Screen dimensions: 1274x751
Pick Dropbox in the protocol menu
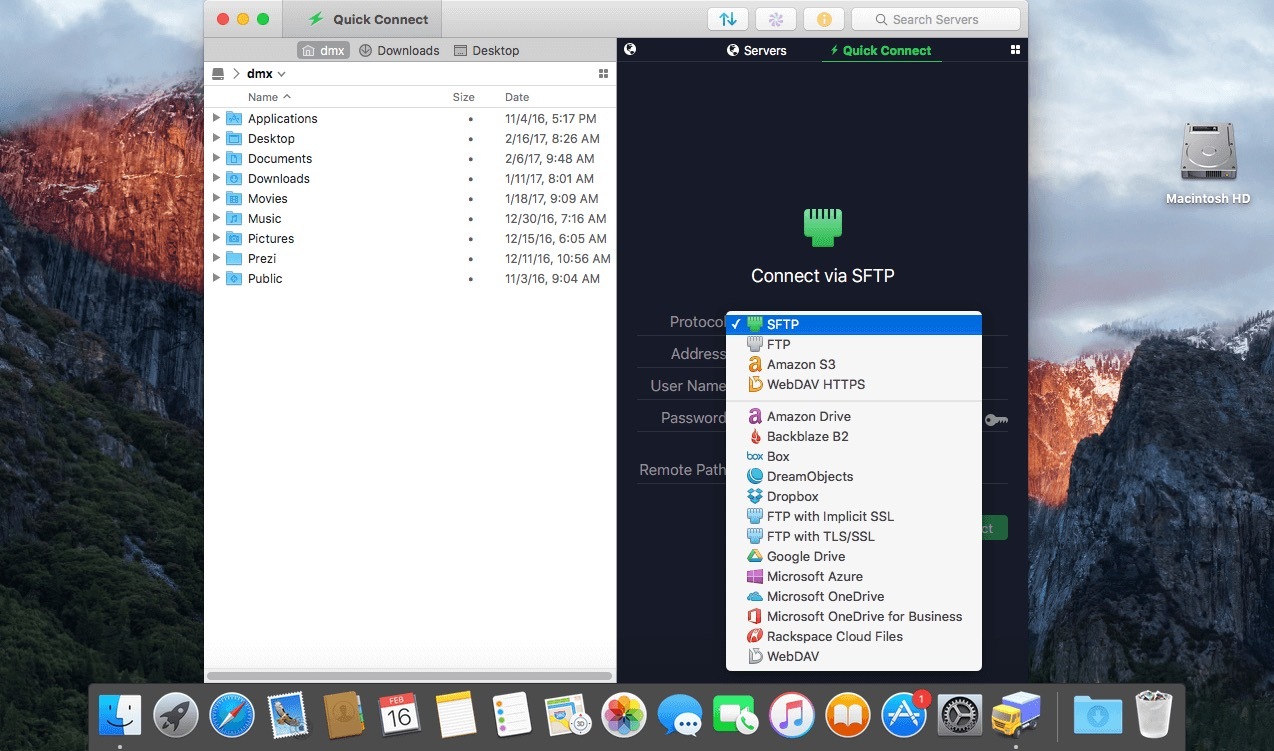click(x=792, y=496)
